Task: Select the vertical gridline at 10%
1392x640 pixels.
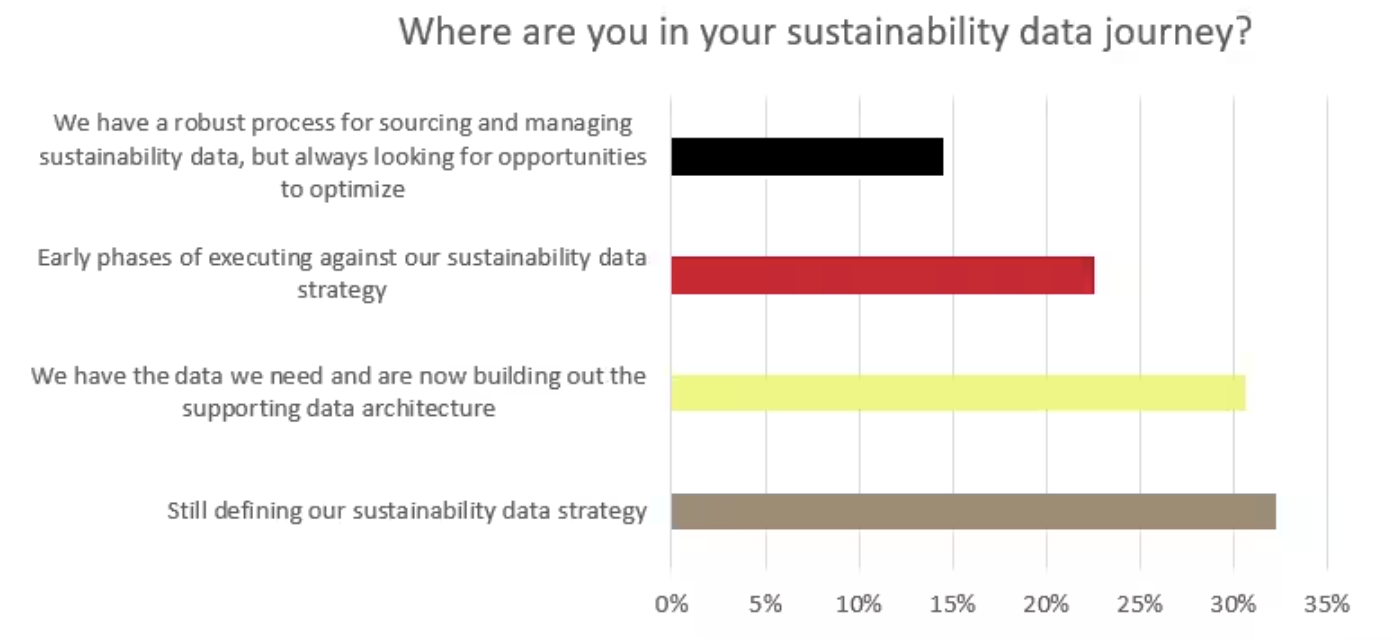Action: (x=859, y=330)
